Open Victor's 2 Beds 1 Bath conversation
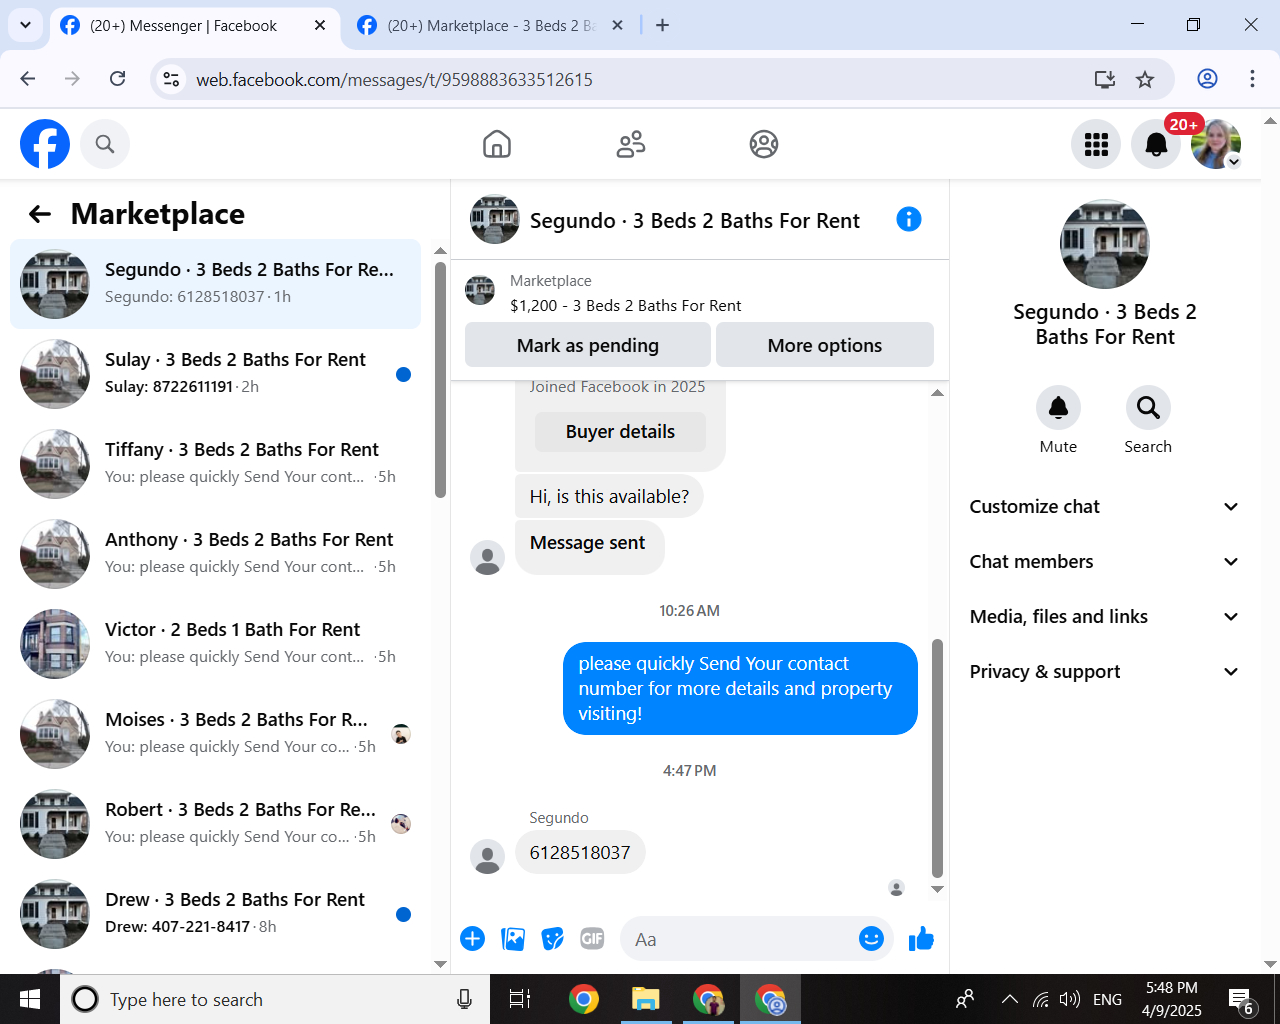1280x1024 pixels. coord(215,644)
